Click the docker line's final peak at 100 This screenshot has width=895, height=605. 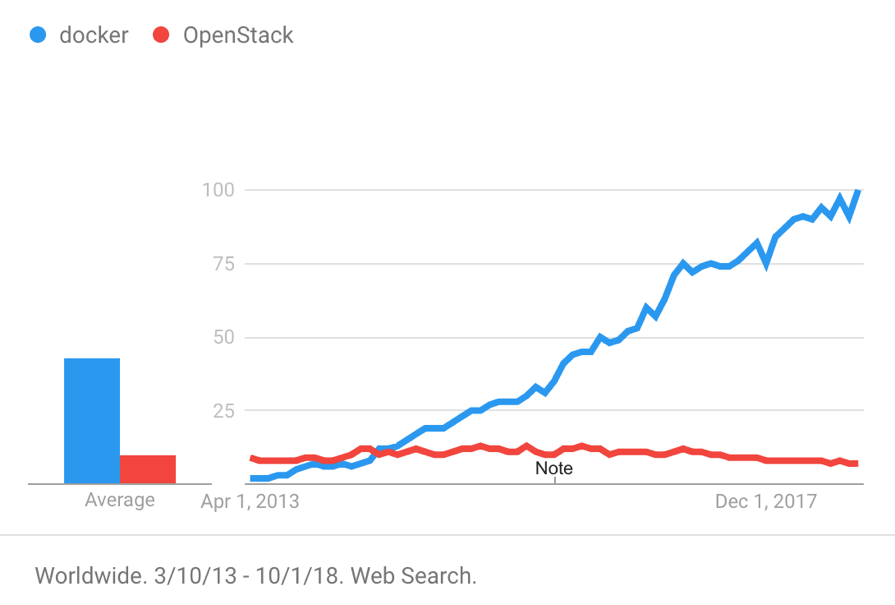(x=858, y=191)
